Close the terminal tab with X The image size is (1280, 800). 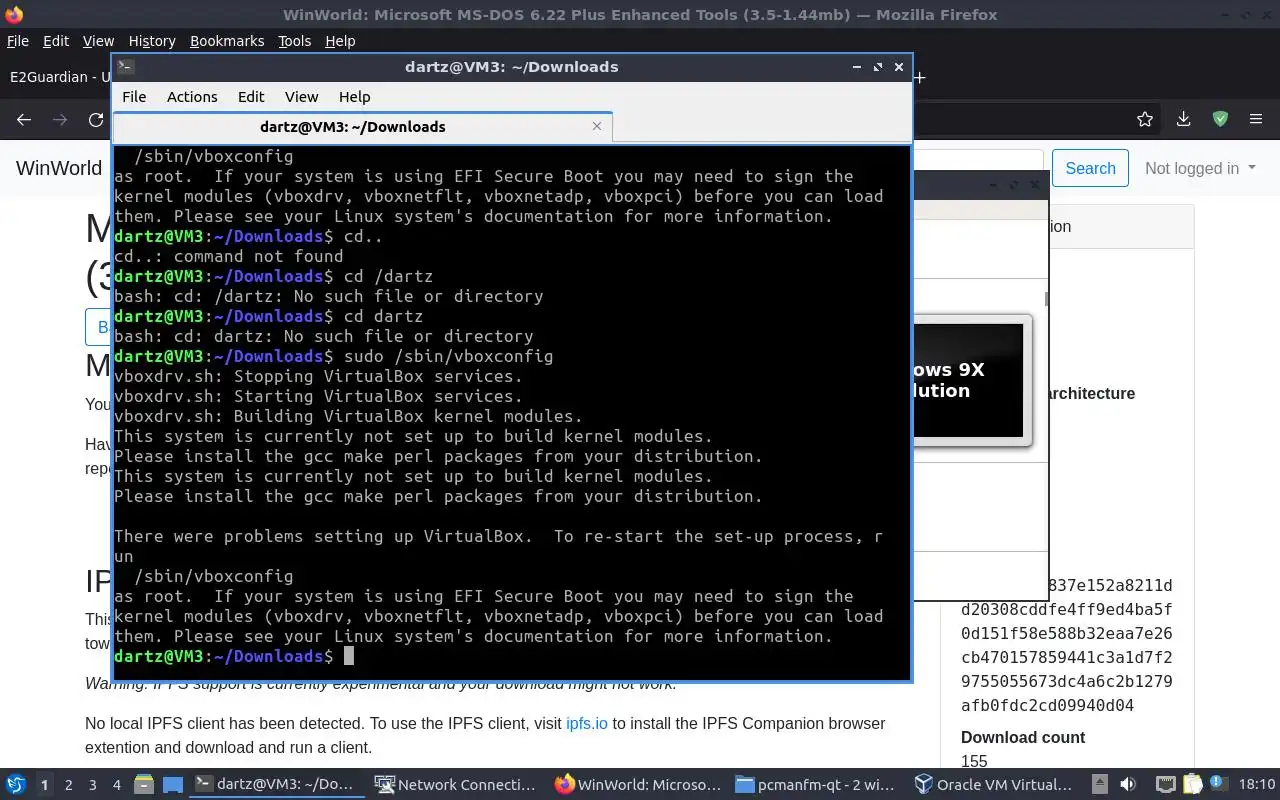click(597, 126)
